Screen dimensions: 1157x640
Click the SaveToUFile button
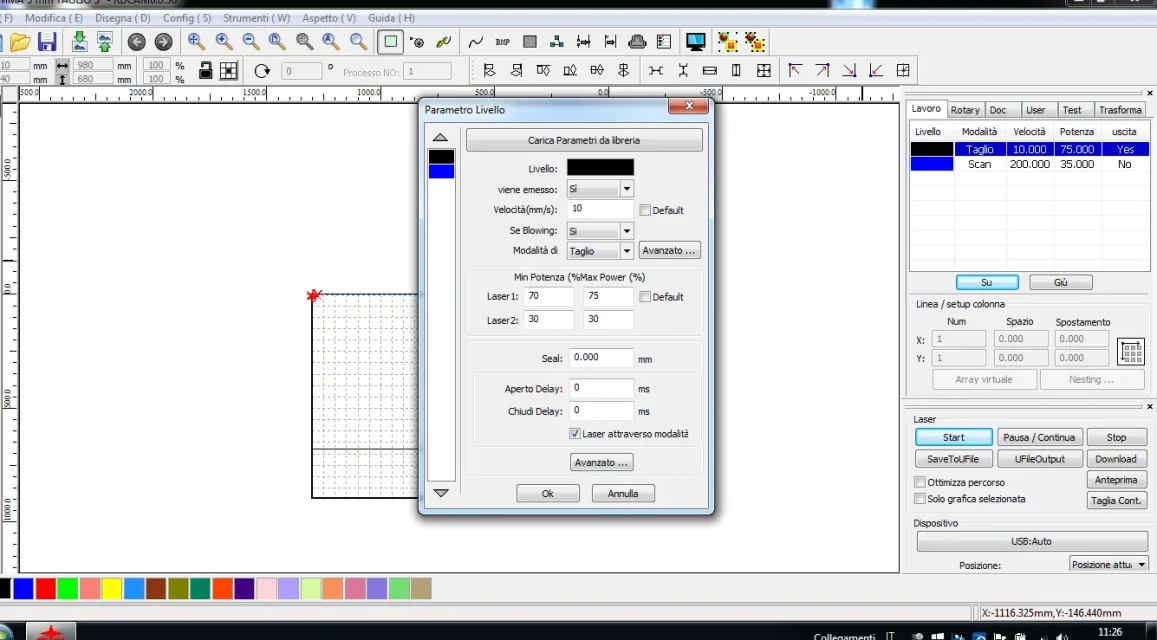(953, 458)
